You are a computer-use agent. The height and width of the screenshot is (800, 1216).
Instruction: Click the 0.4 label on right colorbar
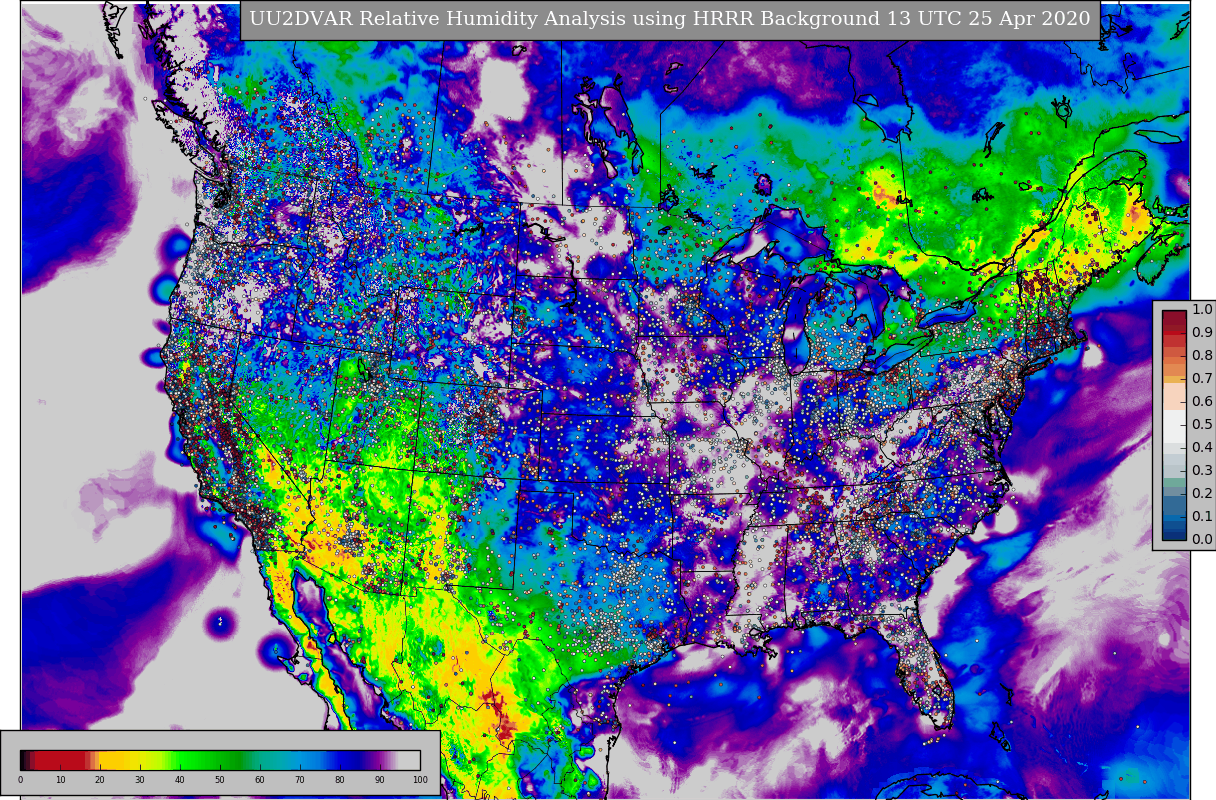click(x=1202, y=448)
